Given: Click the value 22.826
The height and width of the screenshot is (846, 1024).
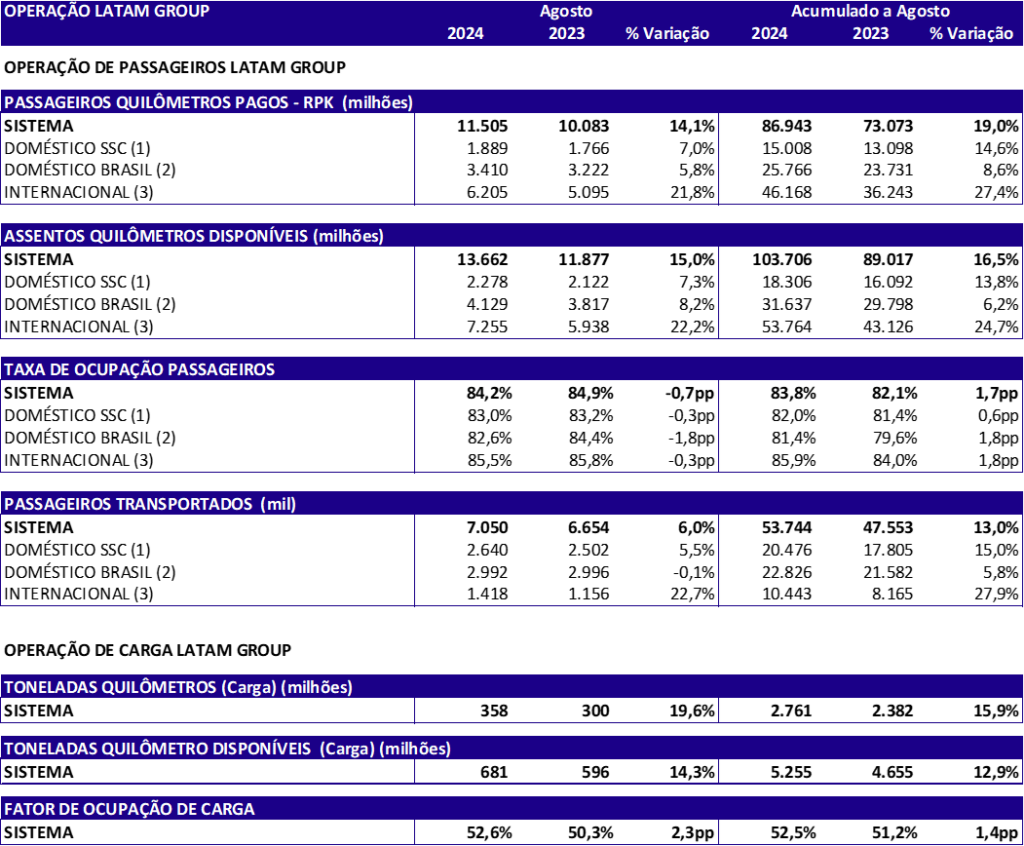Looking at the screenshot, I should click(786, 572).
